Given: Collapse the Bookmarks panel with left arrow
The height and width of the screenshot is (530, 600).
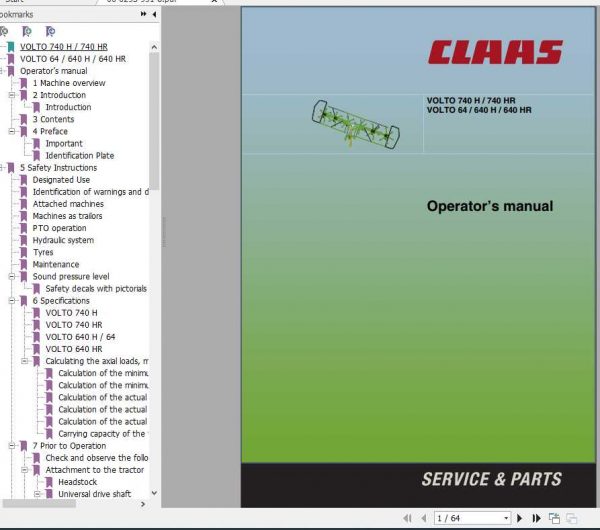Looking at the screenshot, I should click(154, 15).
